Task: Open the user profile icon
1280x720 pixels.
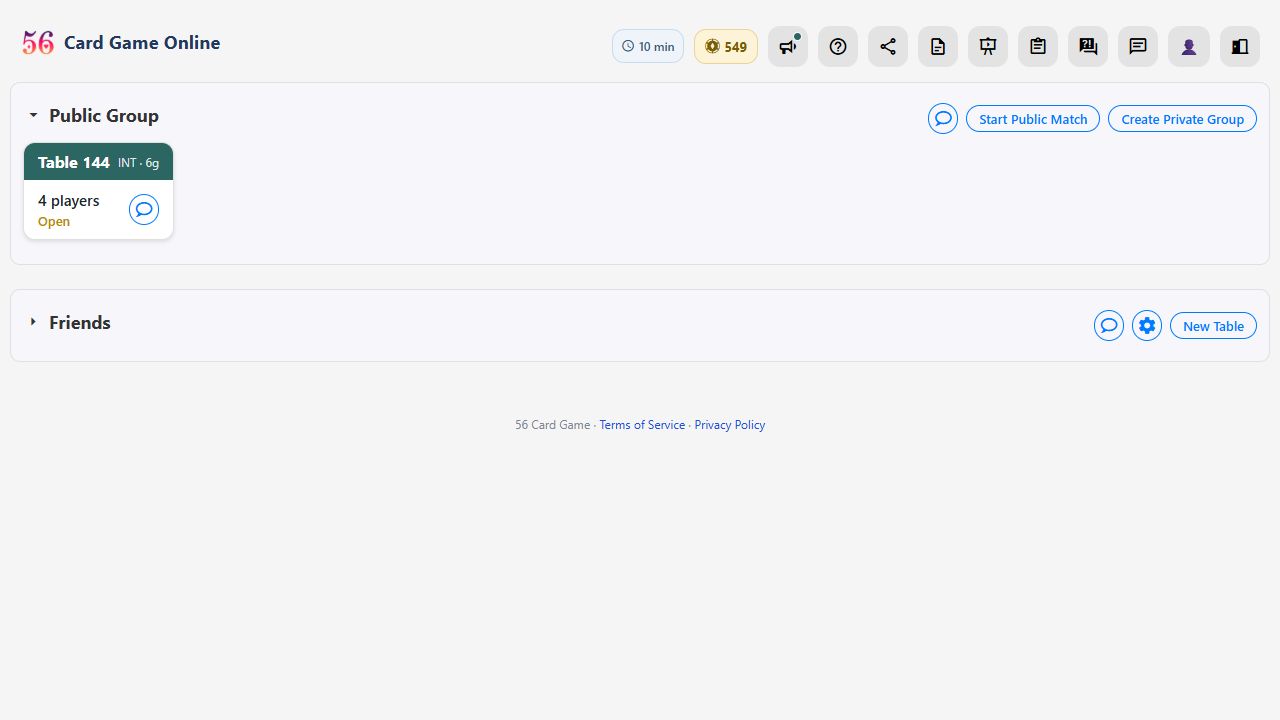Action: (1189, 46)
